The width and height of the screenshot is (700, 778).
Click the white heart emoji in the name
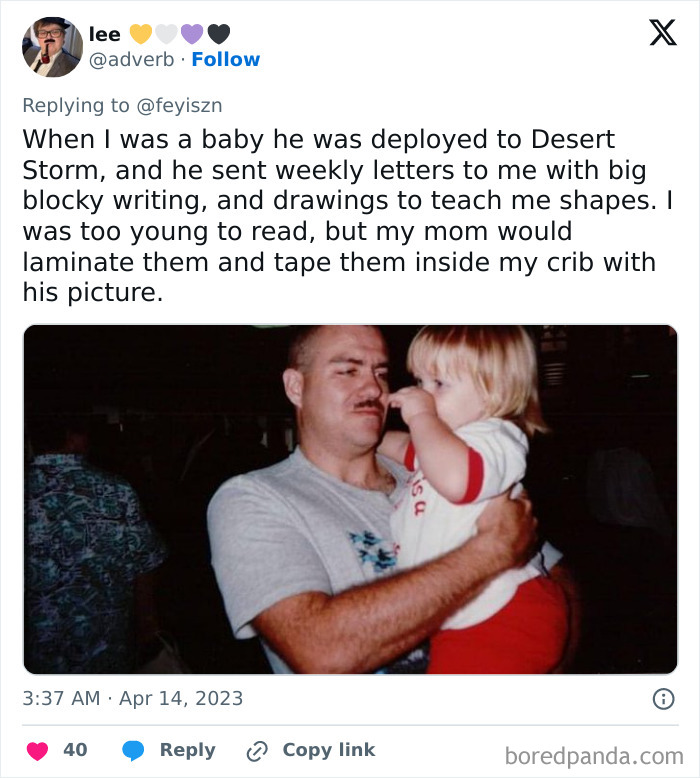tap(166, 34)
